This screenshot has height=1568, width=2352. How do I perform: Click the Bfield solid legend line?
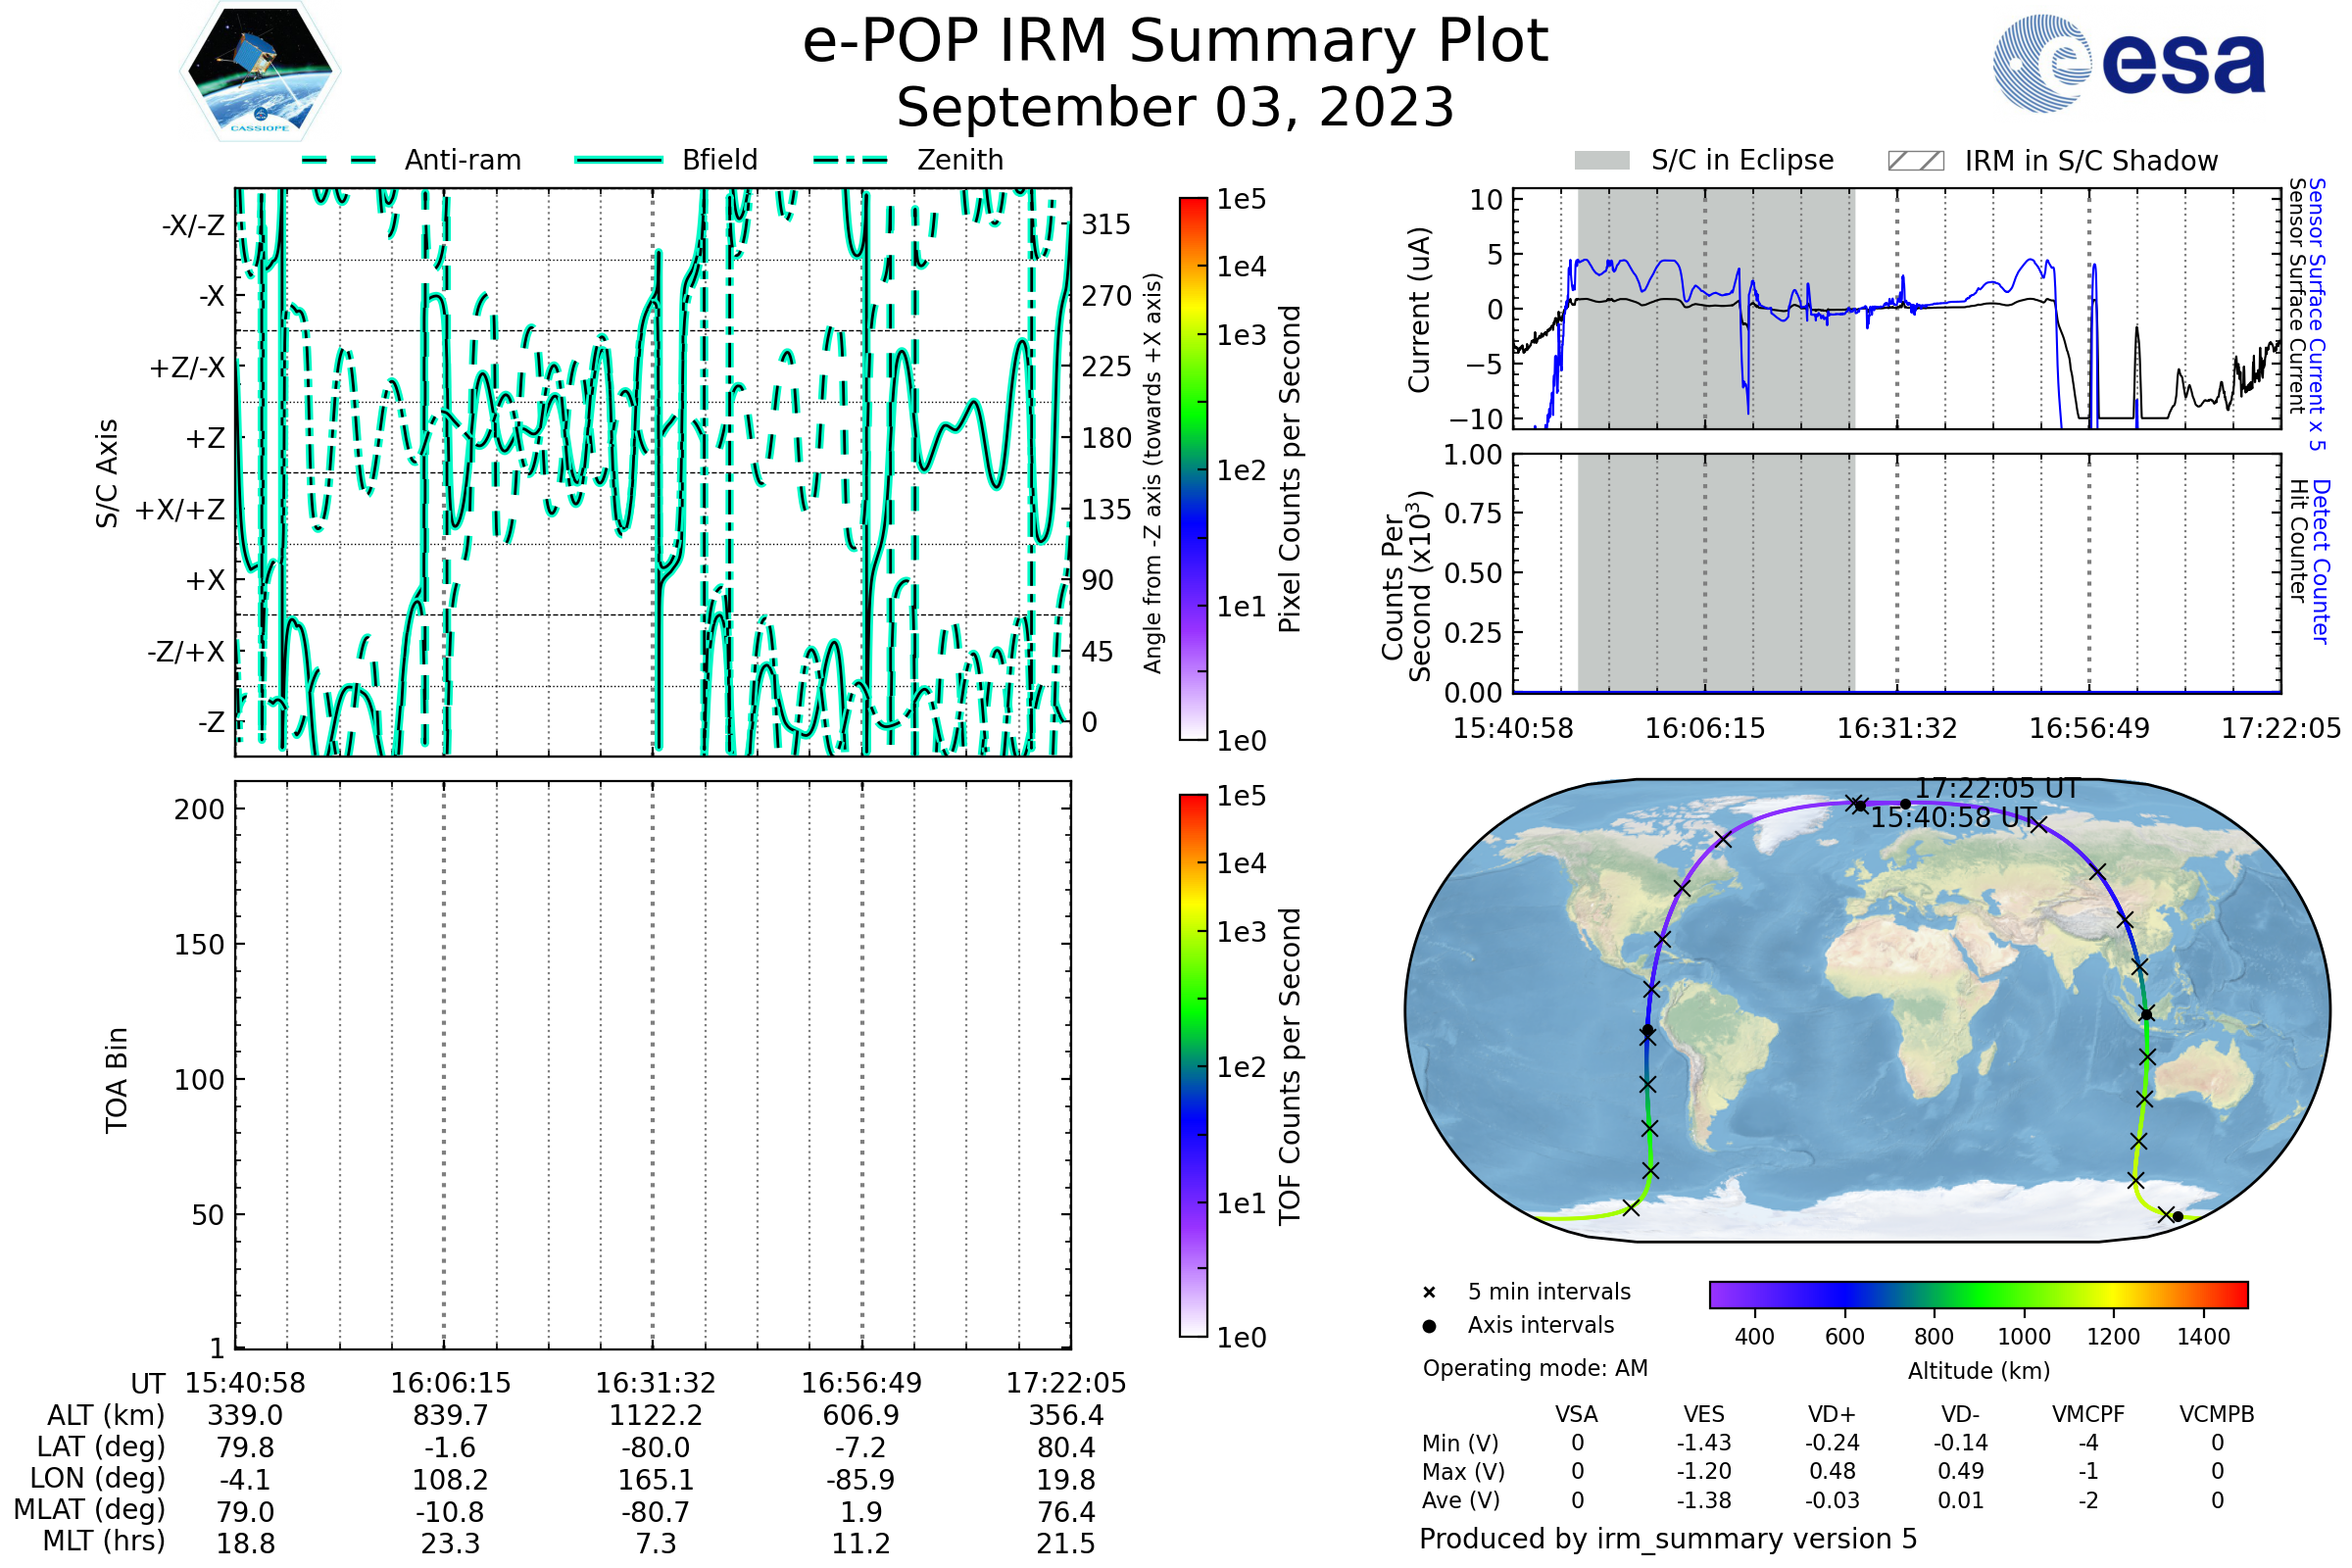(x=618, y=160)
